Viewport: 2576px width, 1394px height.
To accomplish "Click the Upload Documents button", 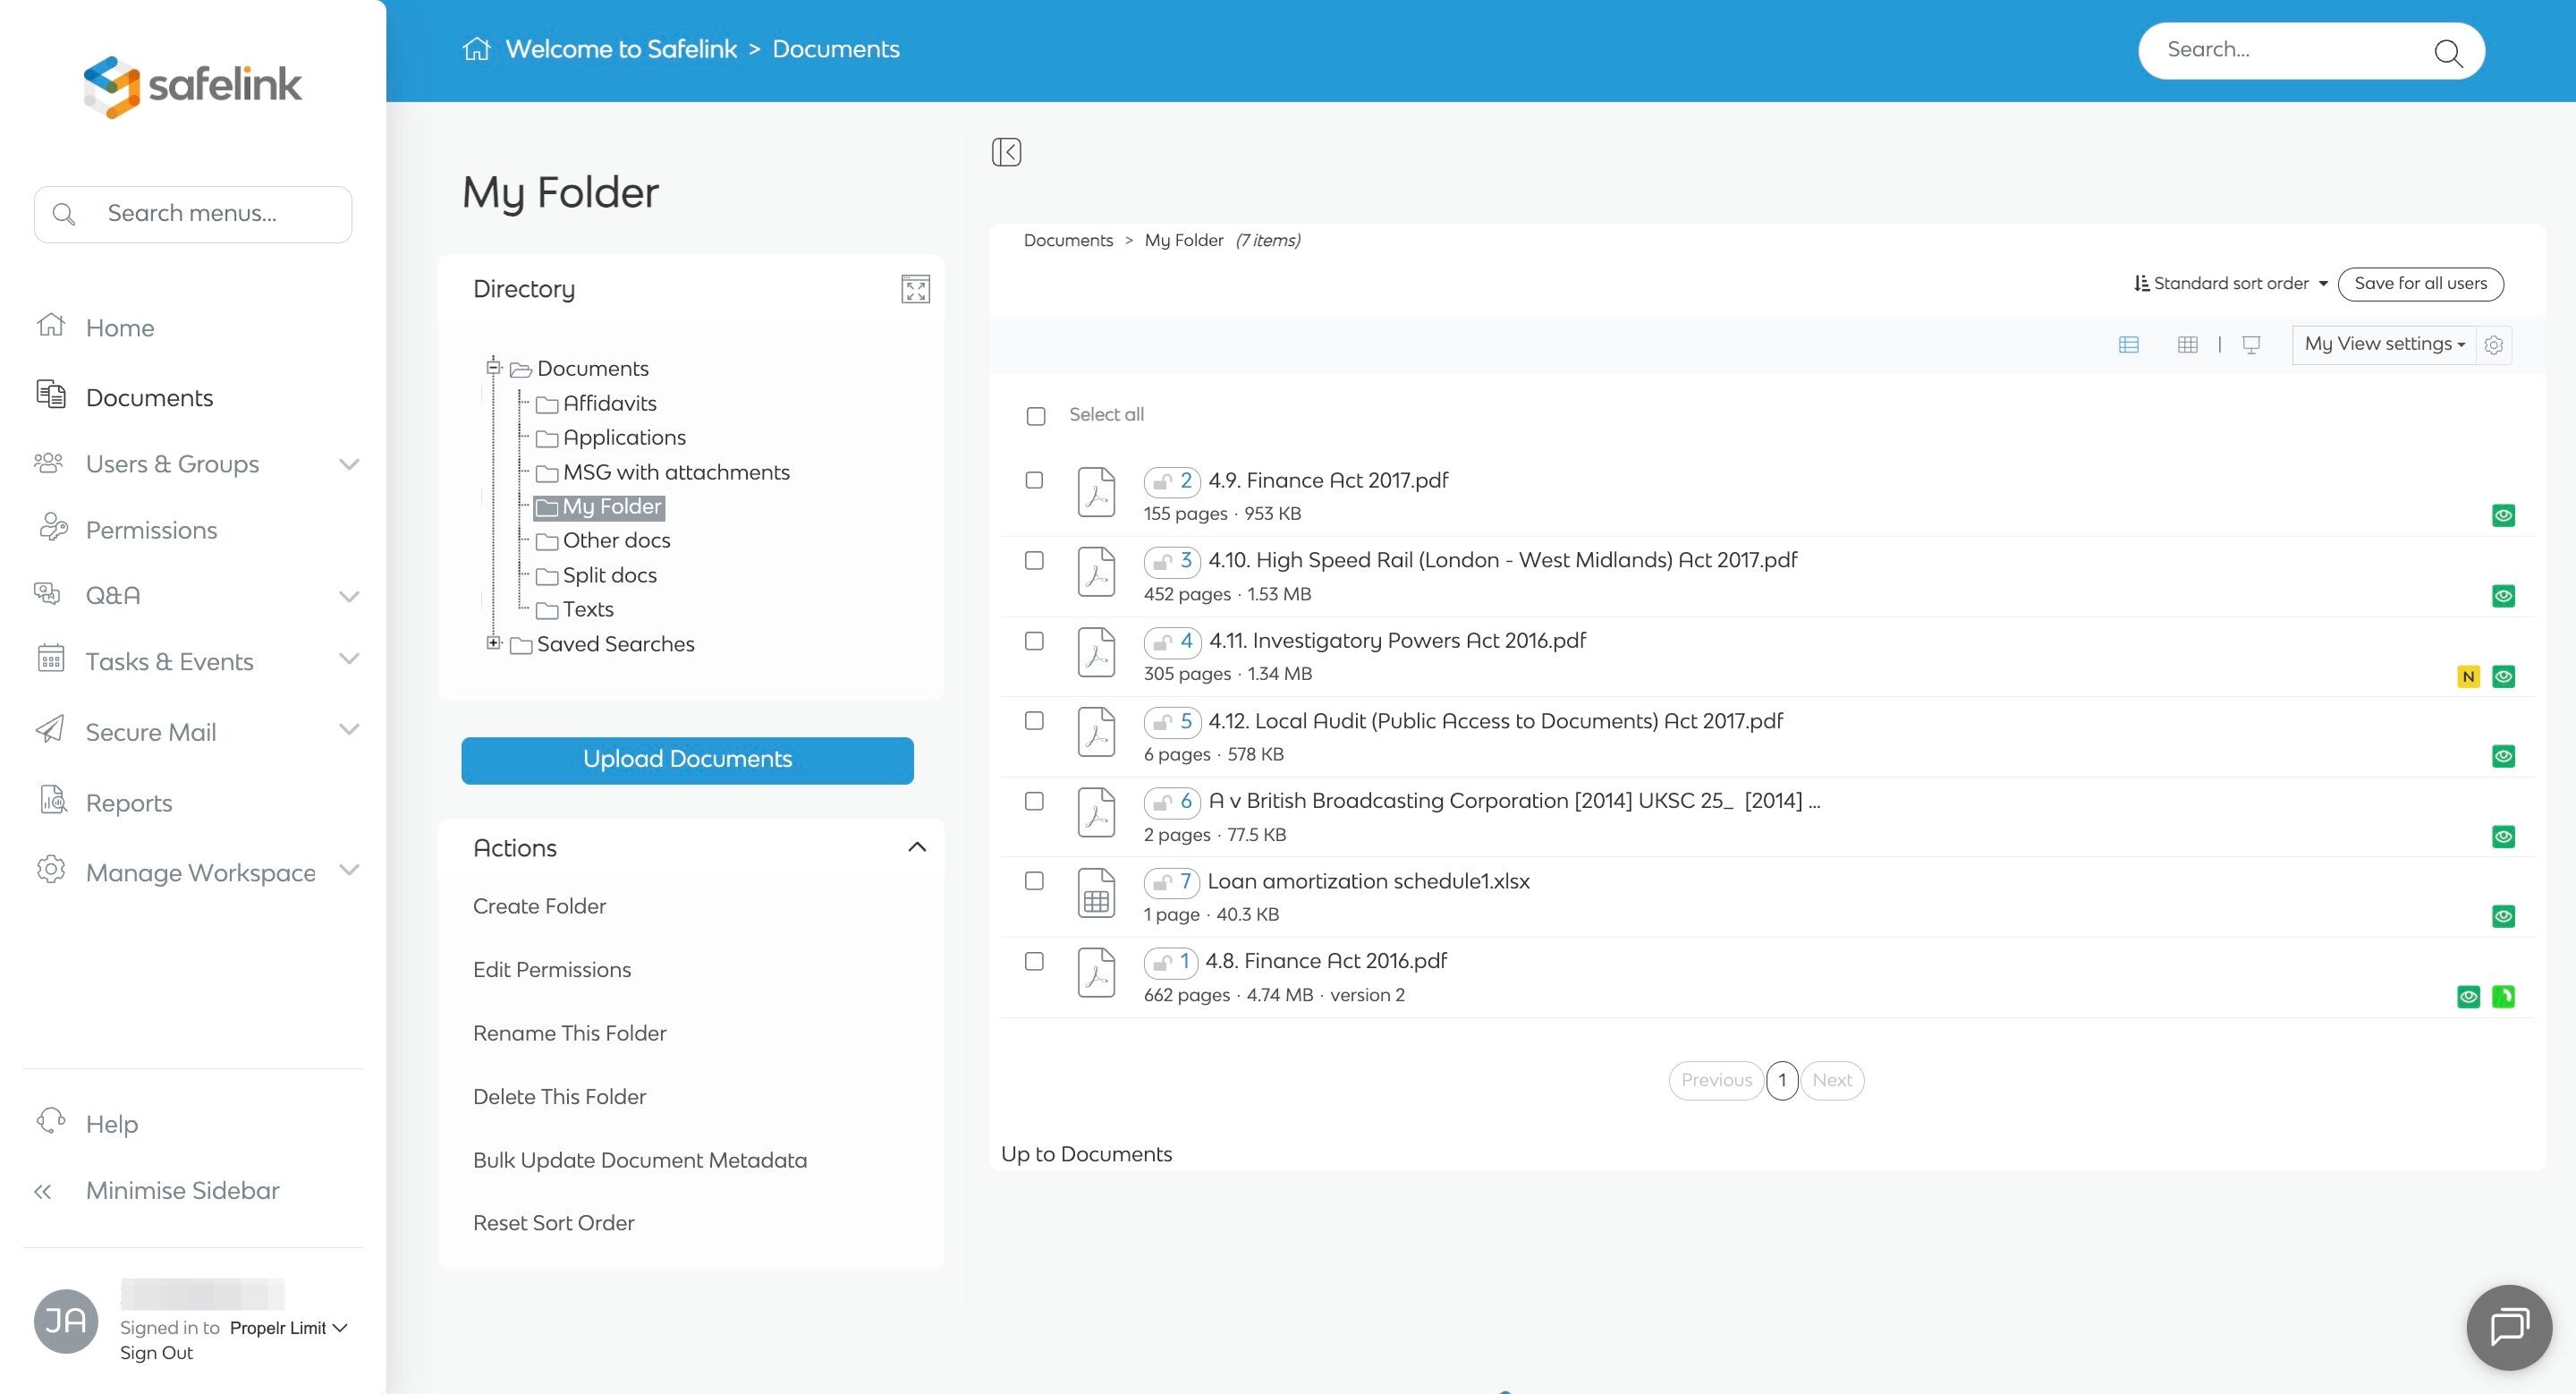I will click(687, 760).
